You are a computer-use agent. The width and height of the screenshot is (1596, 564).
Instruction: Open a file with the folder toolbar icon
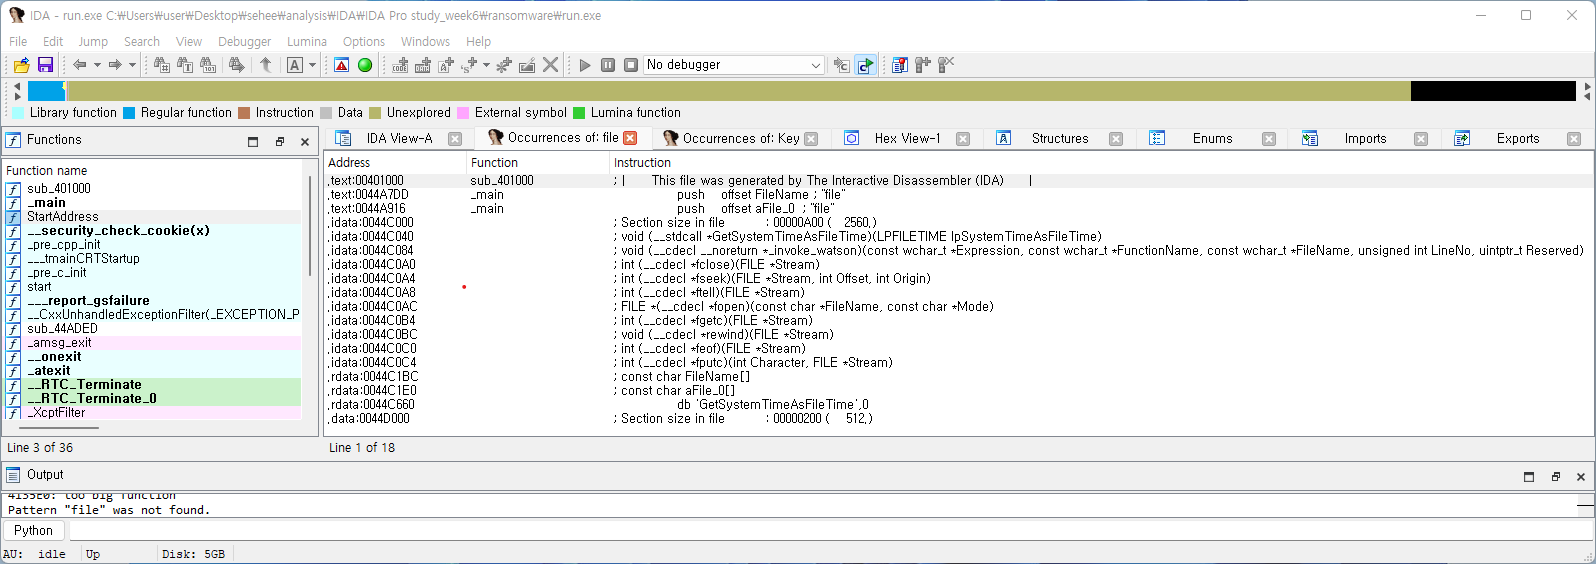coord(21,65)
